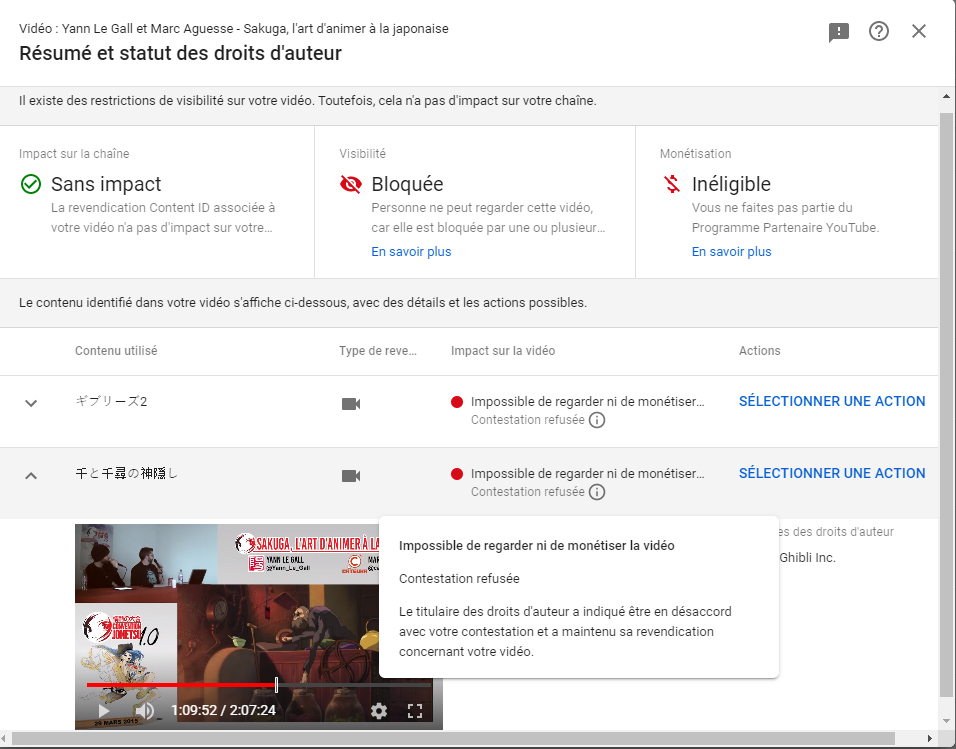Expand the ギブリーズ2 claim row

point(31,403)
